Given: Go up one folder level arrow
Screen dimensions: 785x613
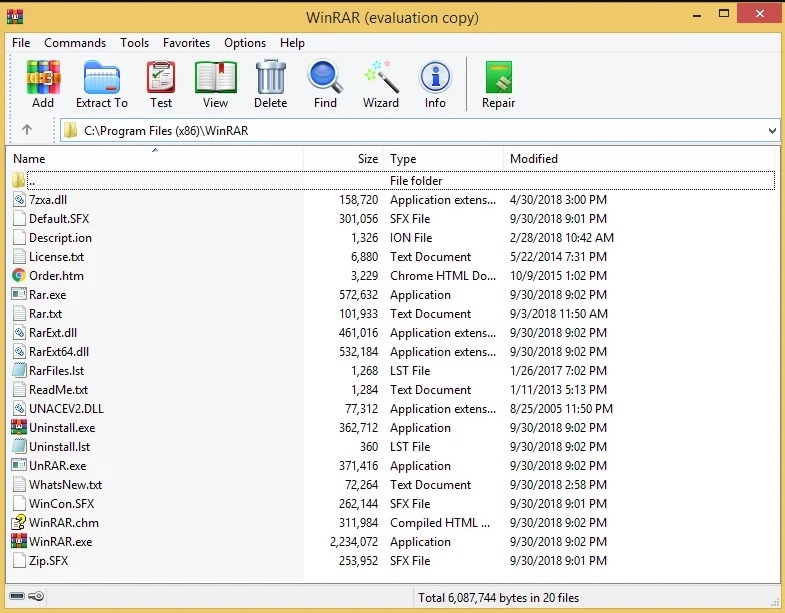Looking at the screenshot, I should (x=27, y=130).
